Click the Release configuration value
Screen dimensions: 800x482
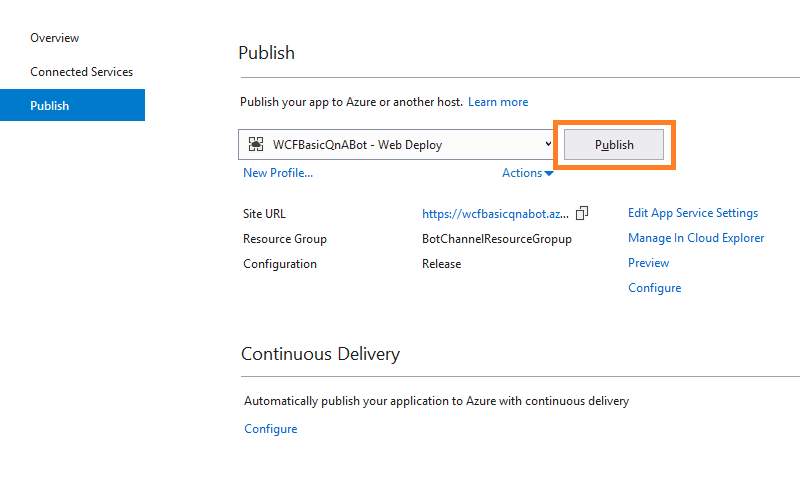point(441,264)
